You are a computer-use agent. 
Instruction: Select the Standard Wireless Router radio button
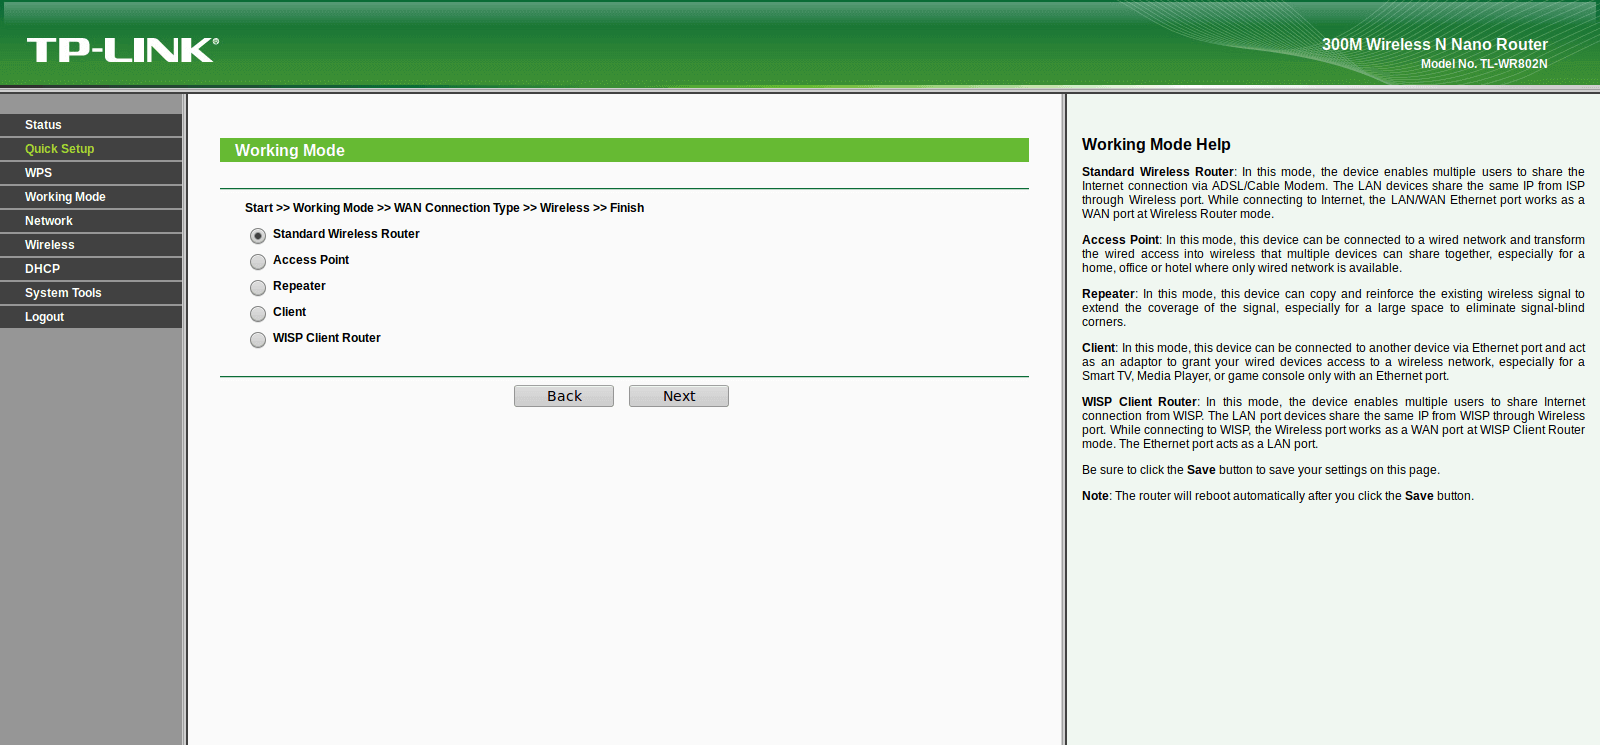pos(258,236)
